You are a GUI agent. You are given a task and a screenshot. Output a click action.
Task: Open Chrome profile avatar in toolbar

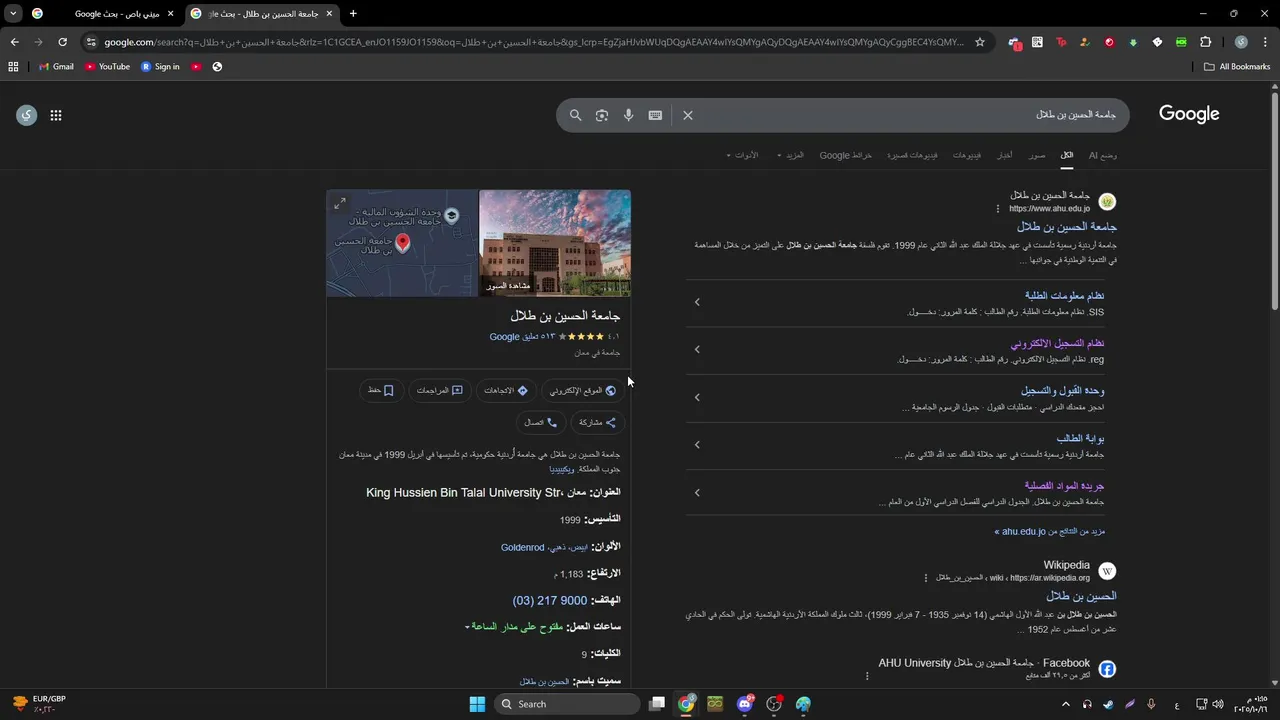click(x=1241, y=42)
